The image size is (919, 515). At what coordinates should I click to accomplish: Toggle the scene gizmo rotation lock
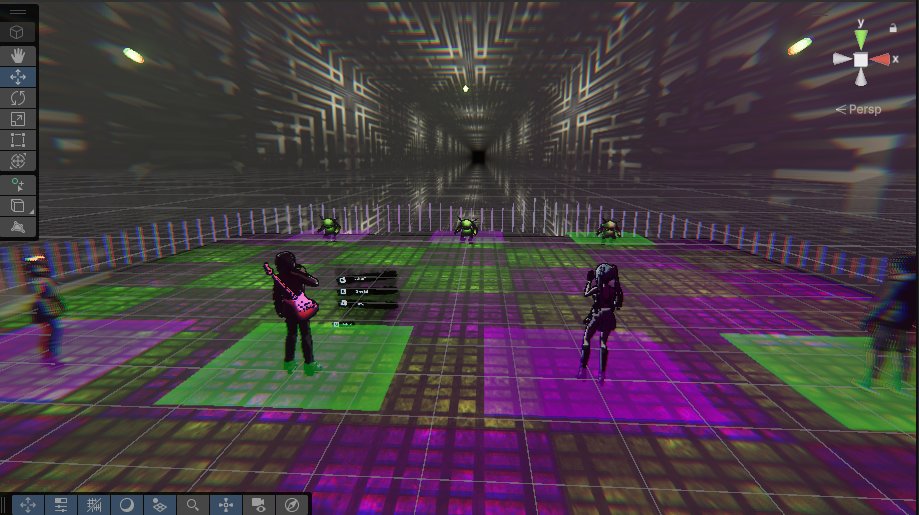click(x=893, y=28)
